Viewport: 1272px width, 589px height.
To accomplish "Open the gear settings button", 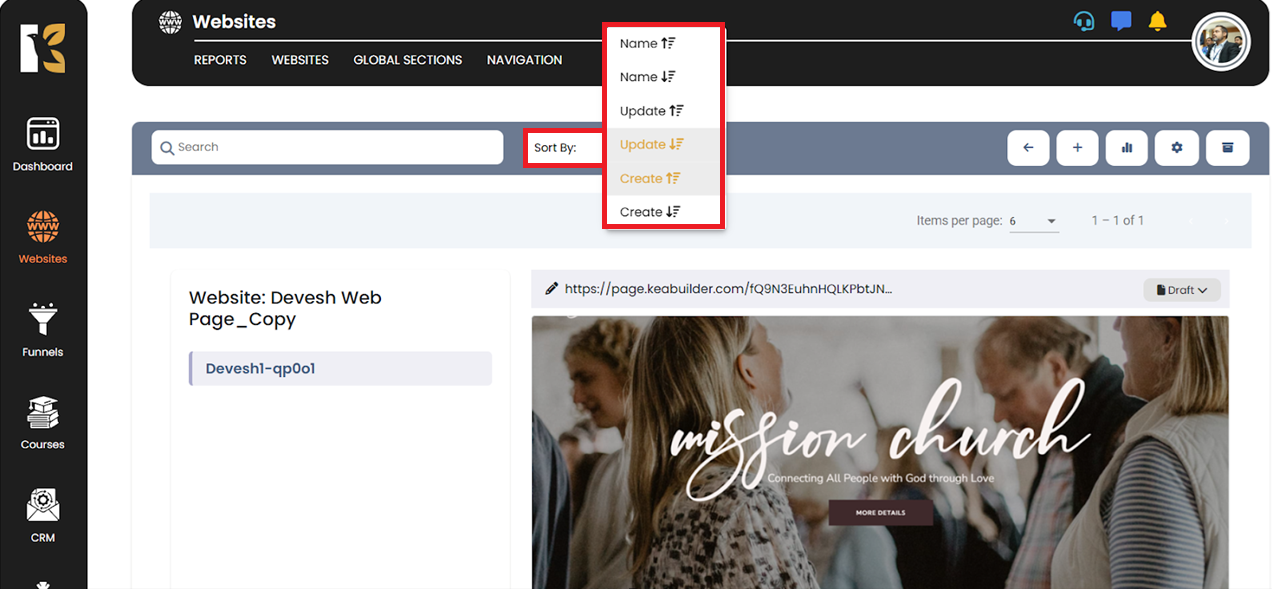I will pos(1177,148).
